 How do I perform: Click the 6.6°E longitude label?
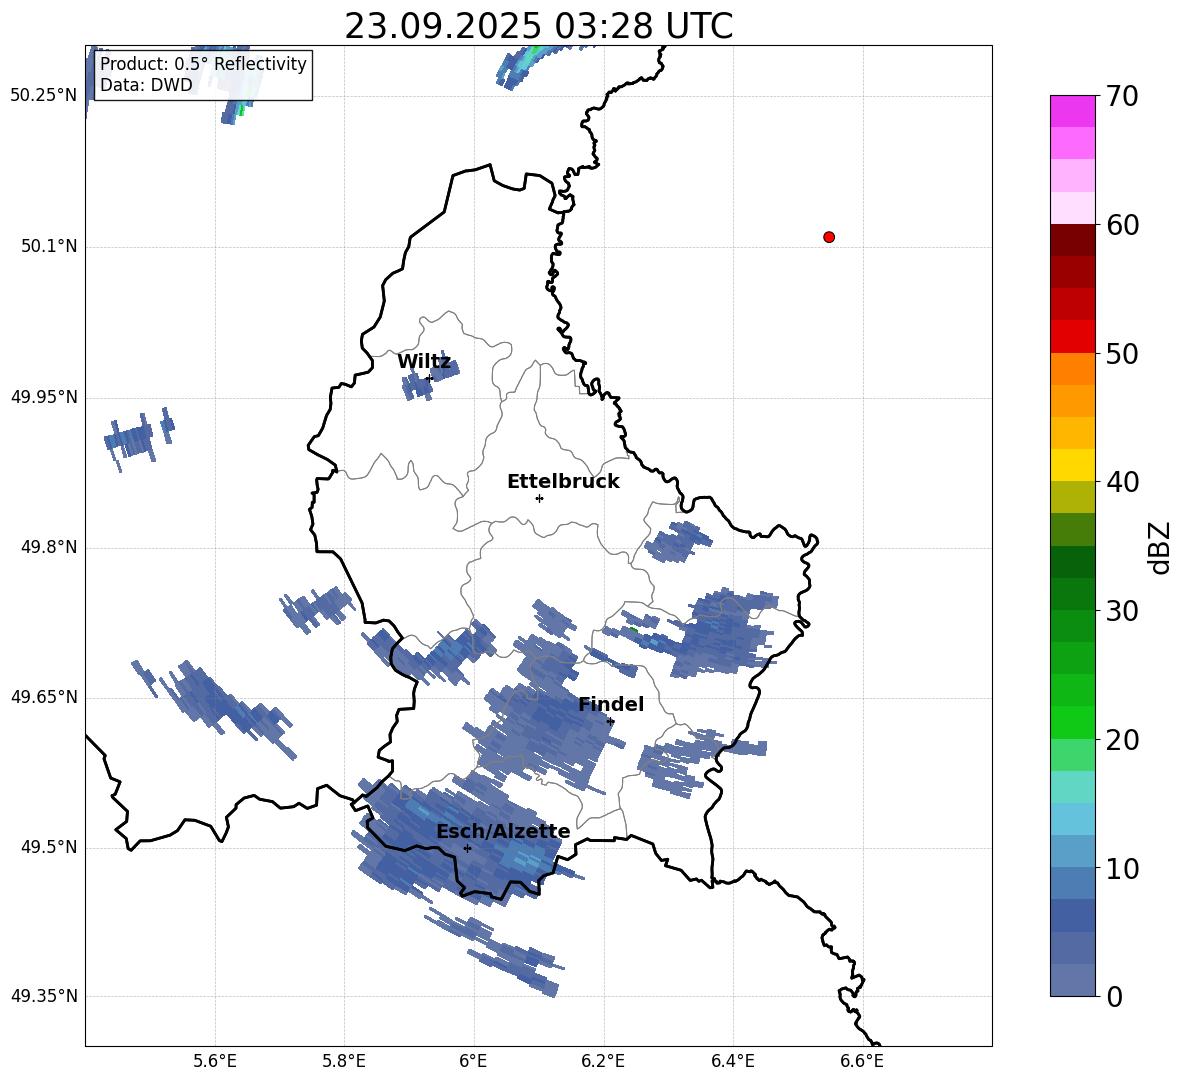click(x=862, y=1061)
